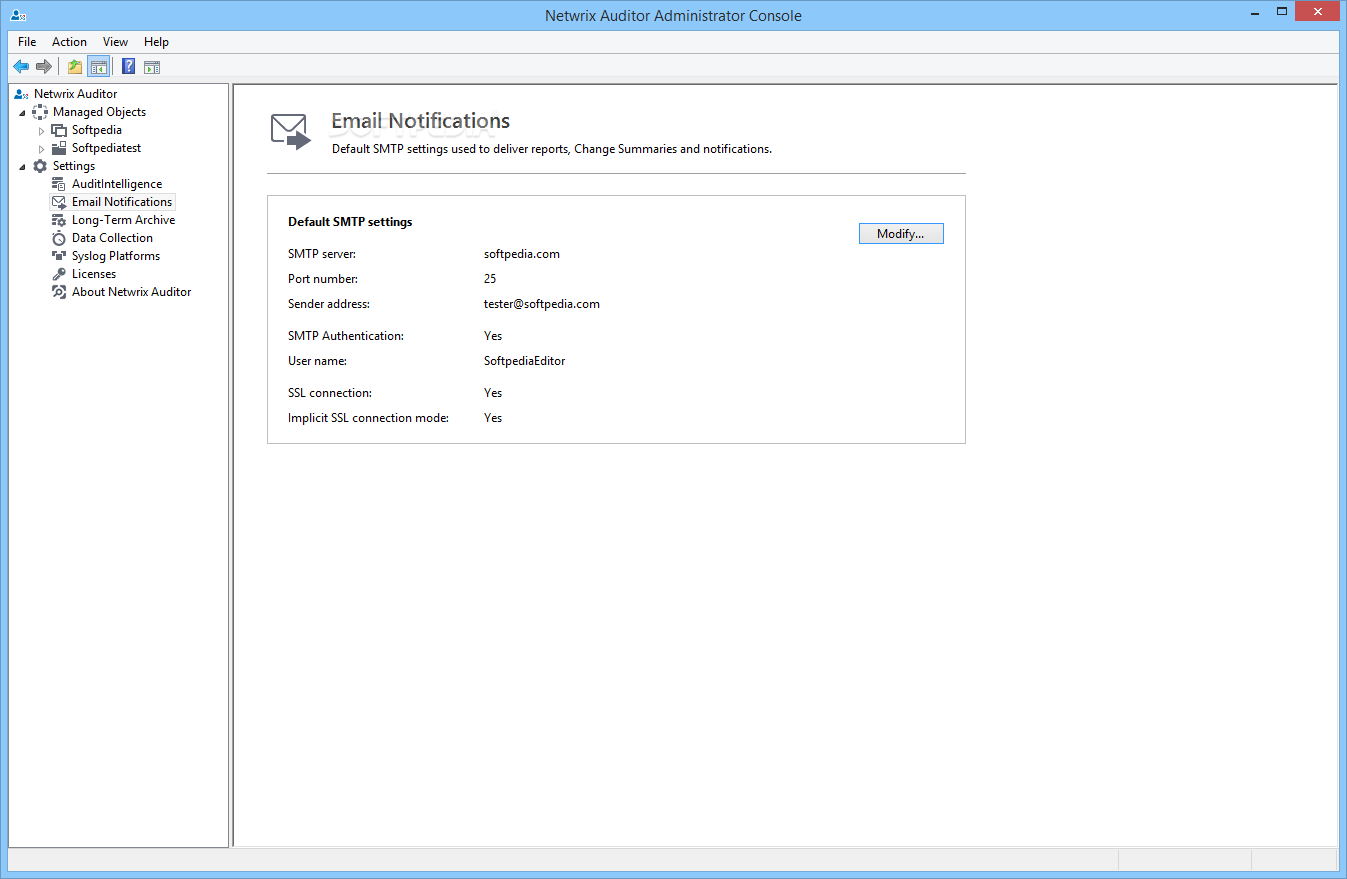Open Long-Term Archive settings
1347x879 pixels.
pos(123,220)
